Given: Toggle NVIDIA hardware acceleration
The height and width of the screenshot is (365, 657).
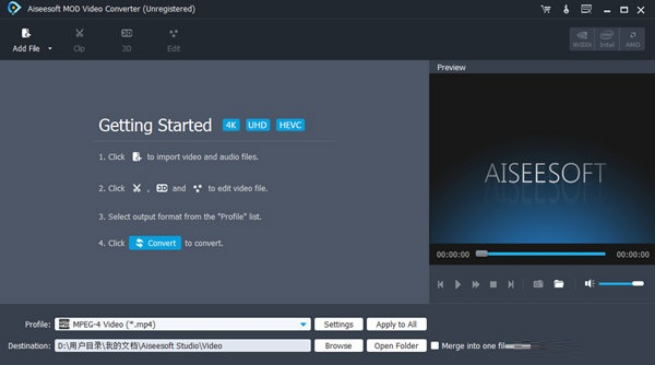Looking at the screenshot, I should coord(582,39).
